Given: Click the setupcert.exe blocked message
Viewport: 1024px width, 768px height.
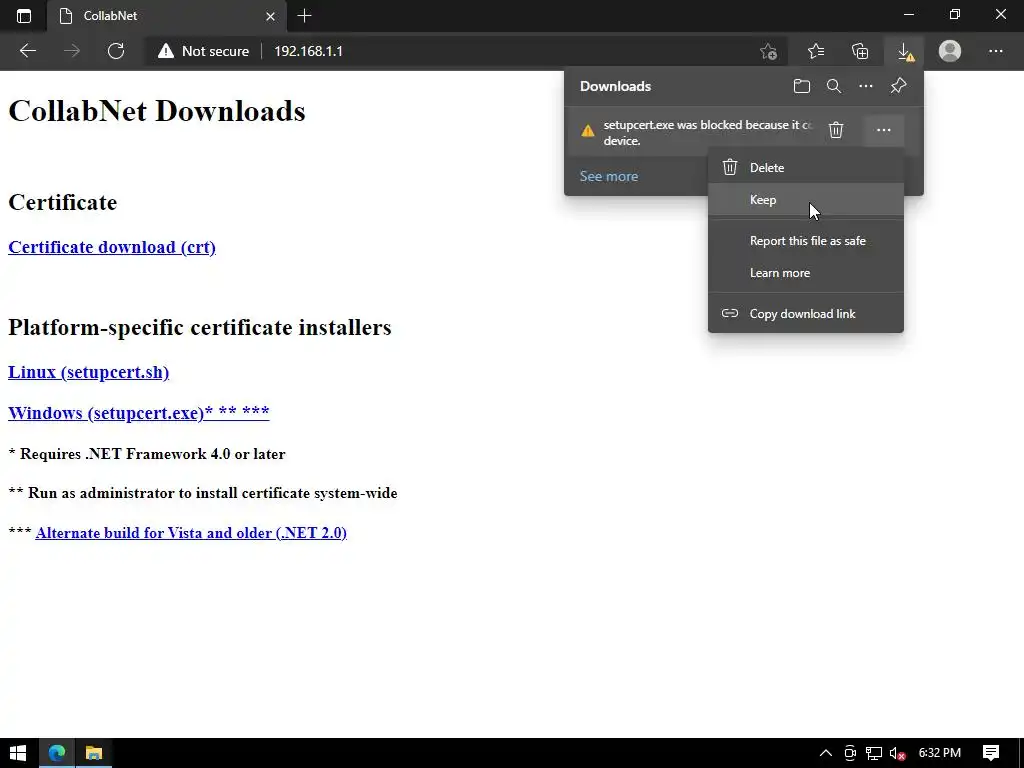Looking at the screenshot, I should pyautogui.click(x=708, y=133).
